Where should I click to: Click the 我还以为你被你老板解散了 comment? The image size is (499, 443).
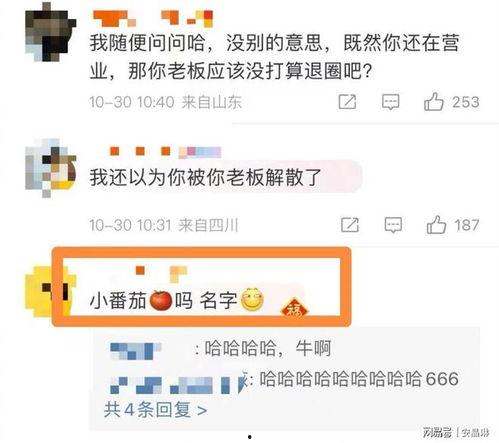point(205,177)
